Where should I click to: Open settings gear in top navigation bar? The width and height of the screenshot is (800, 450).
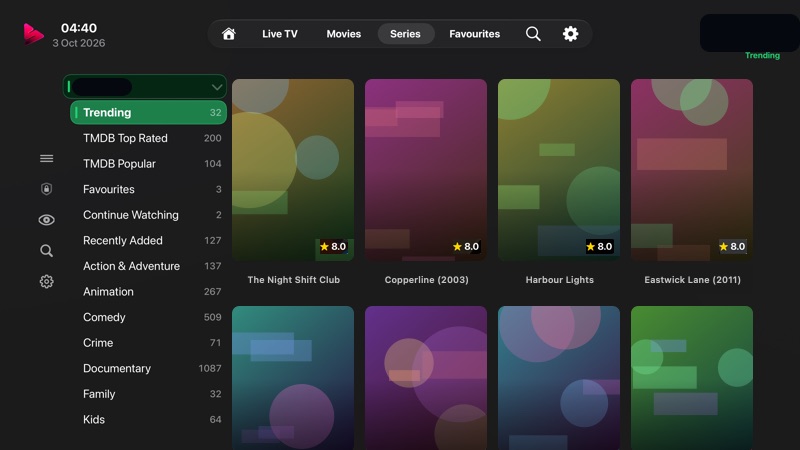[570, 34]
